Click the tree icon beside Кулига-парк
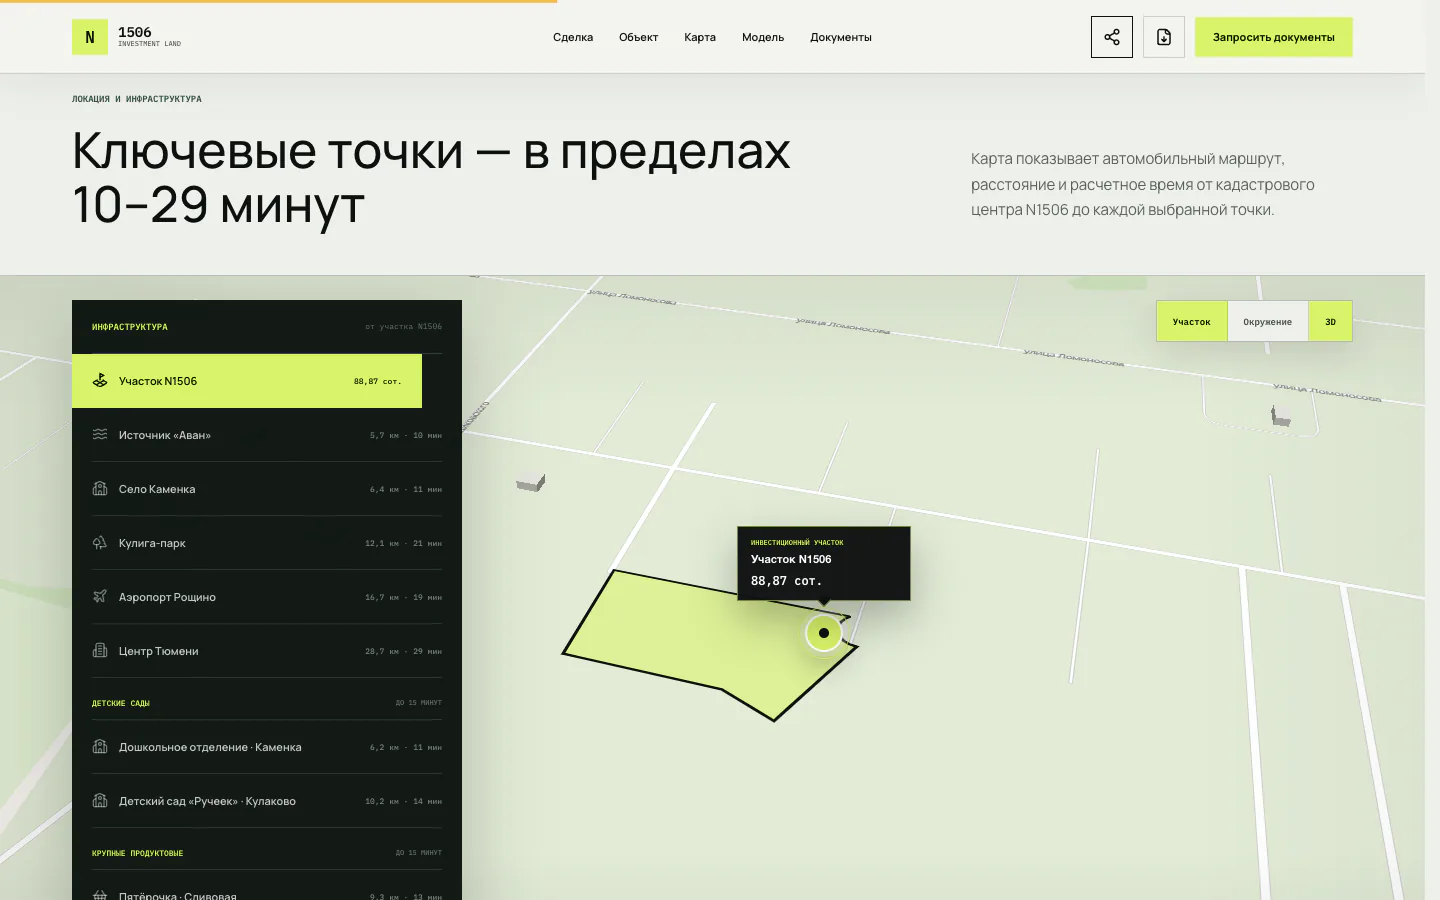 coord(100,543)
